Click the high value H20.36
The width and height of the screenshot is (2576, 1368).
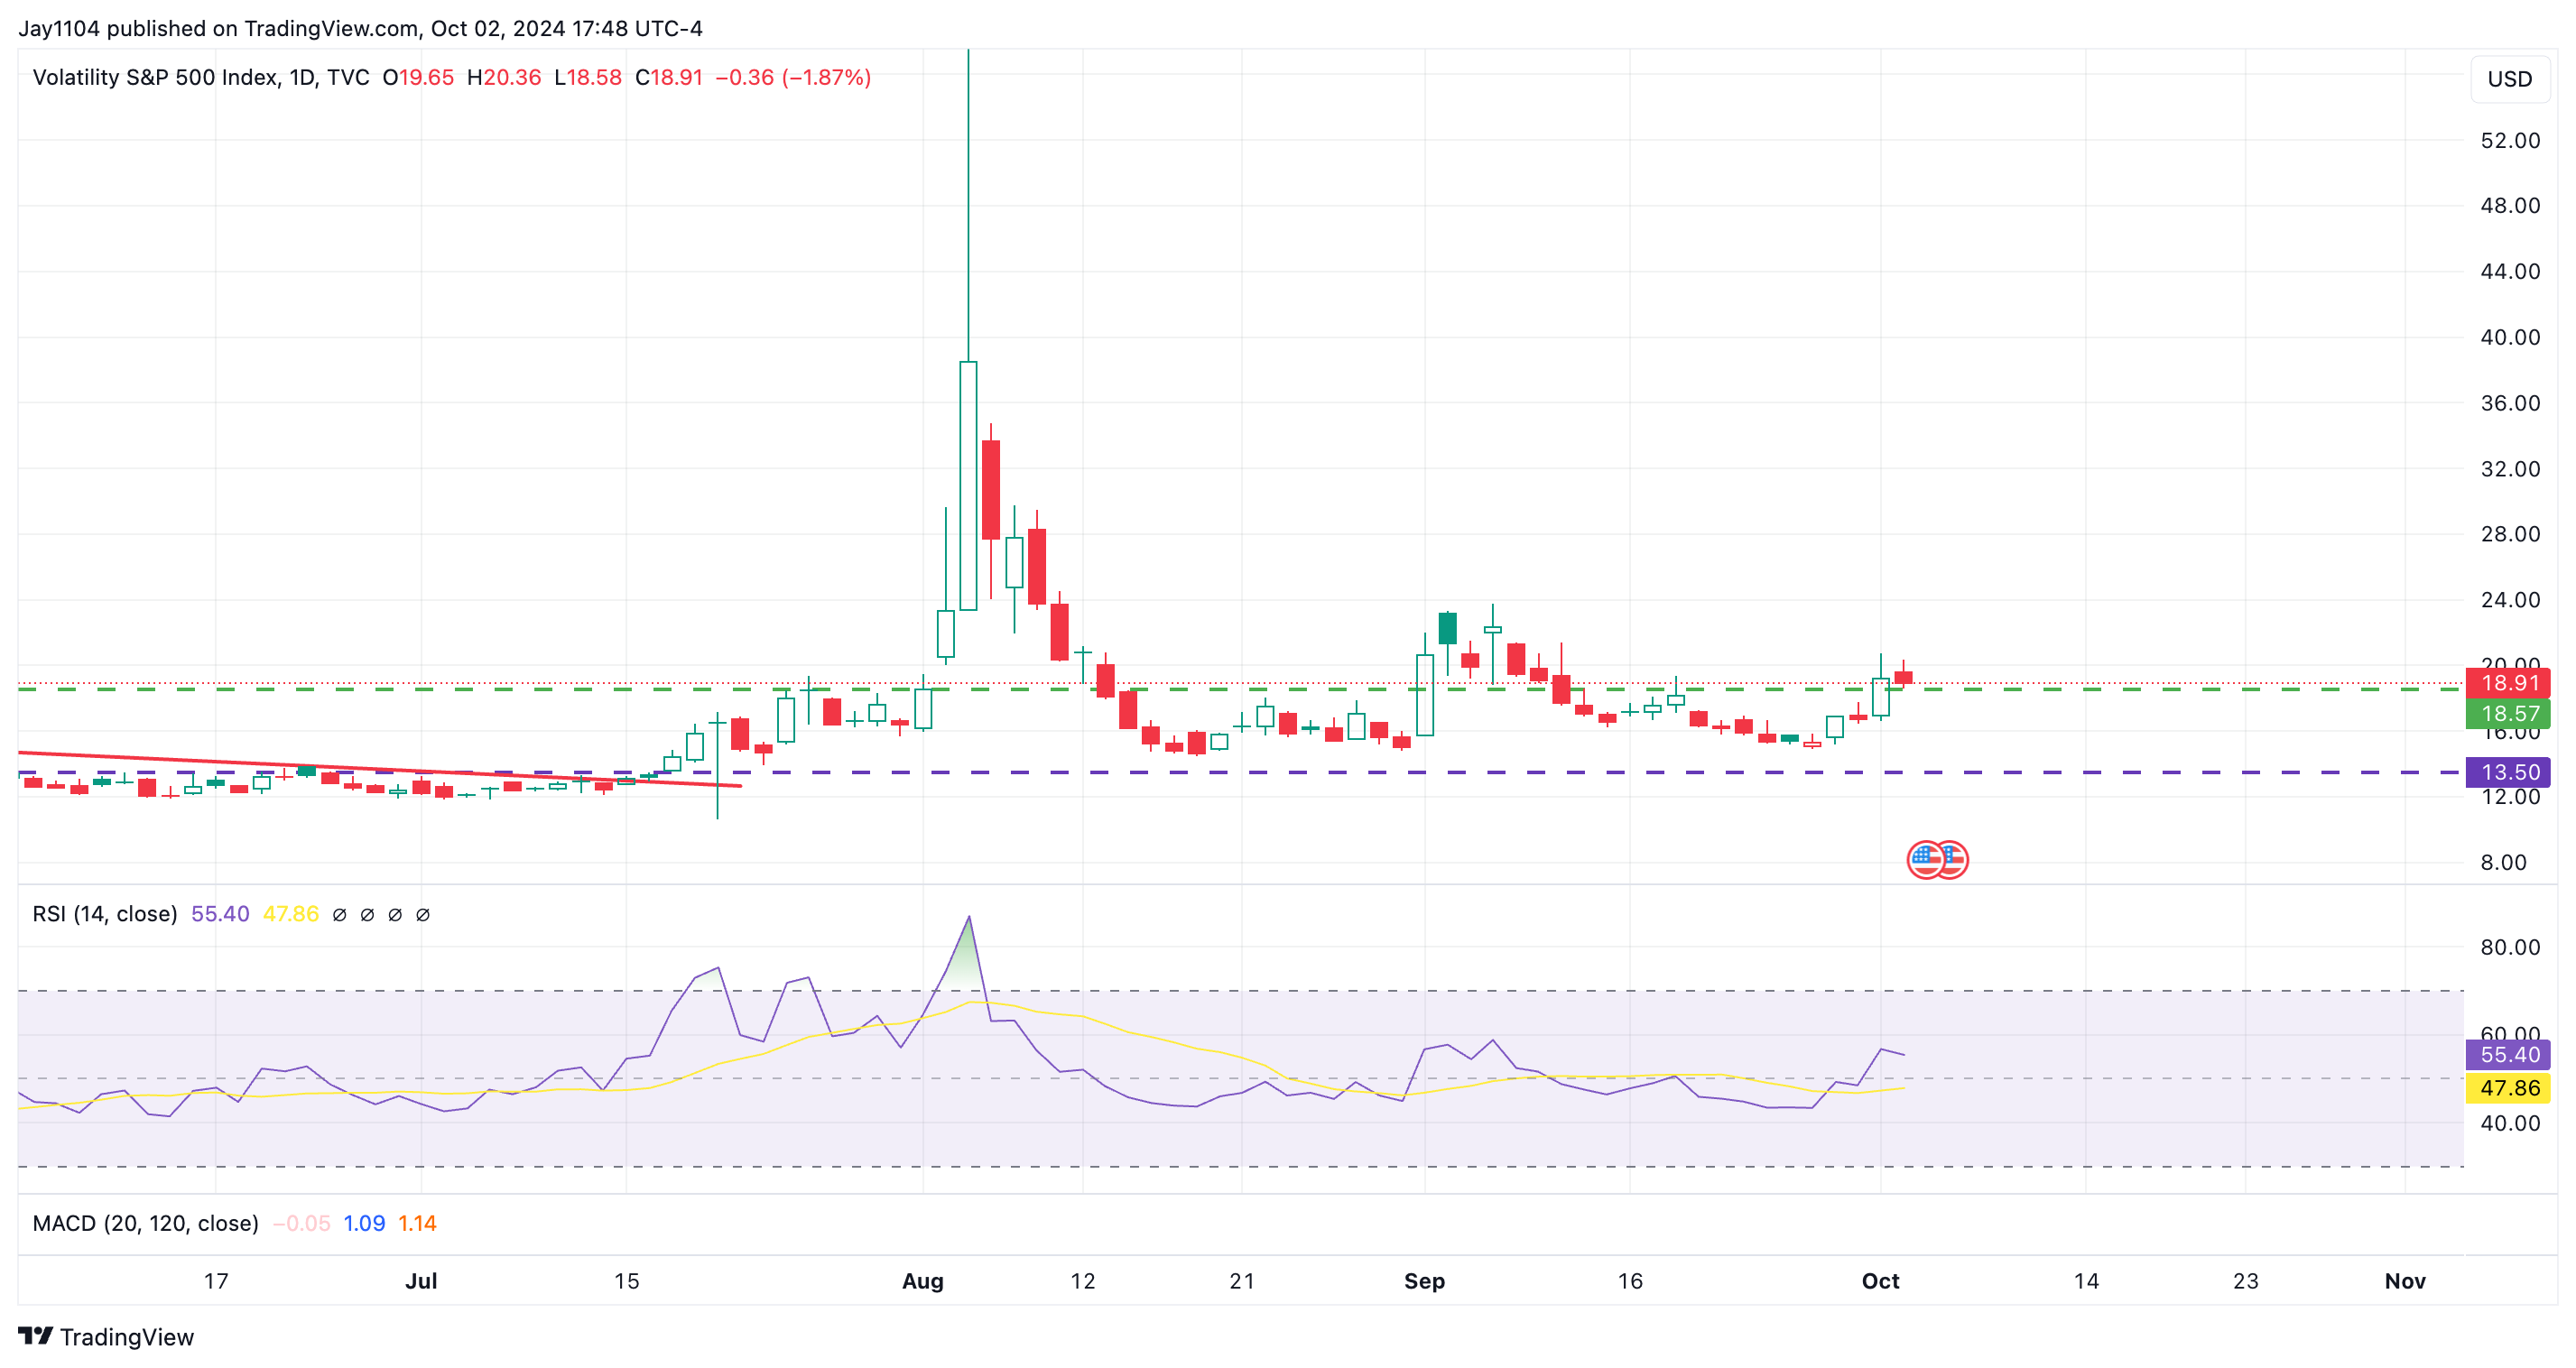pyautogui.click(x=504, y=77)
